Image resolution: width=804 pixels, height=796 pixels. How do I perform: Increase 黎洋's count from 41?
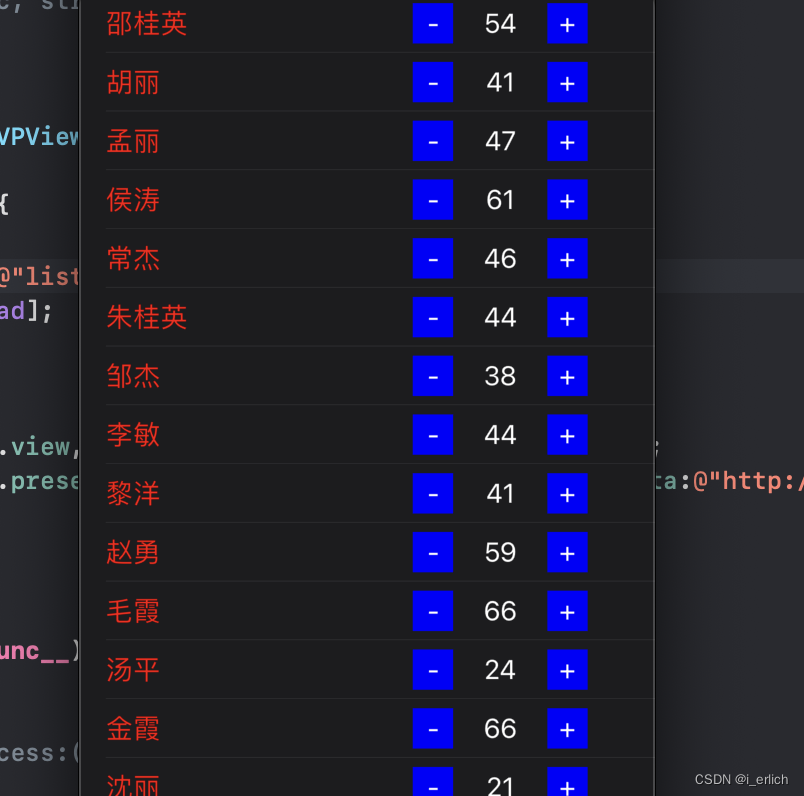tap(567, 493)
